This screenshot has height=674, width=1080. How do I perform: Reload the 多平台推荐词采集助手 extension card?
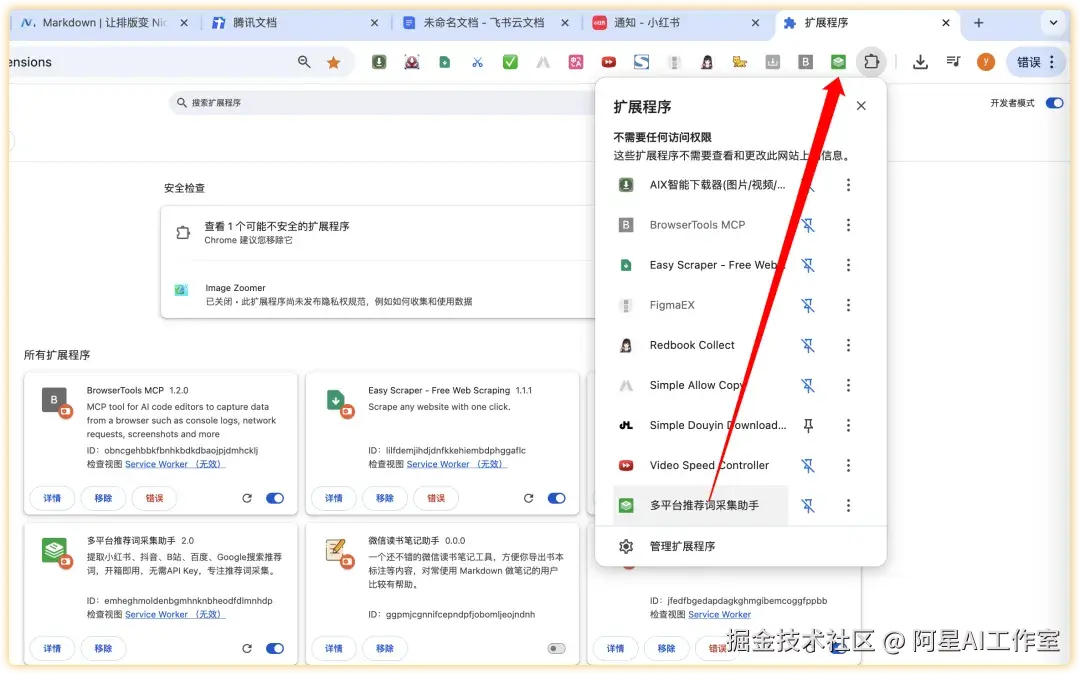click(x=247, y=648)
